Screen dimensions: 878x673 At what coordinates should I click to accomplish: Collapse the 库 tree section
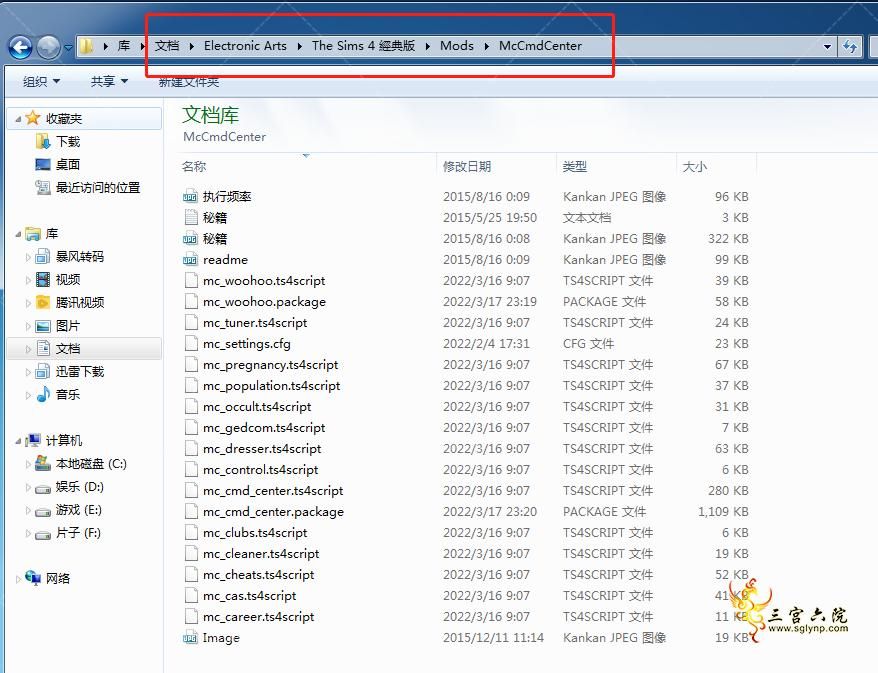(18, 234)
